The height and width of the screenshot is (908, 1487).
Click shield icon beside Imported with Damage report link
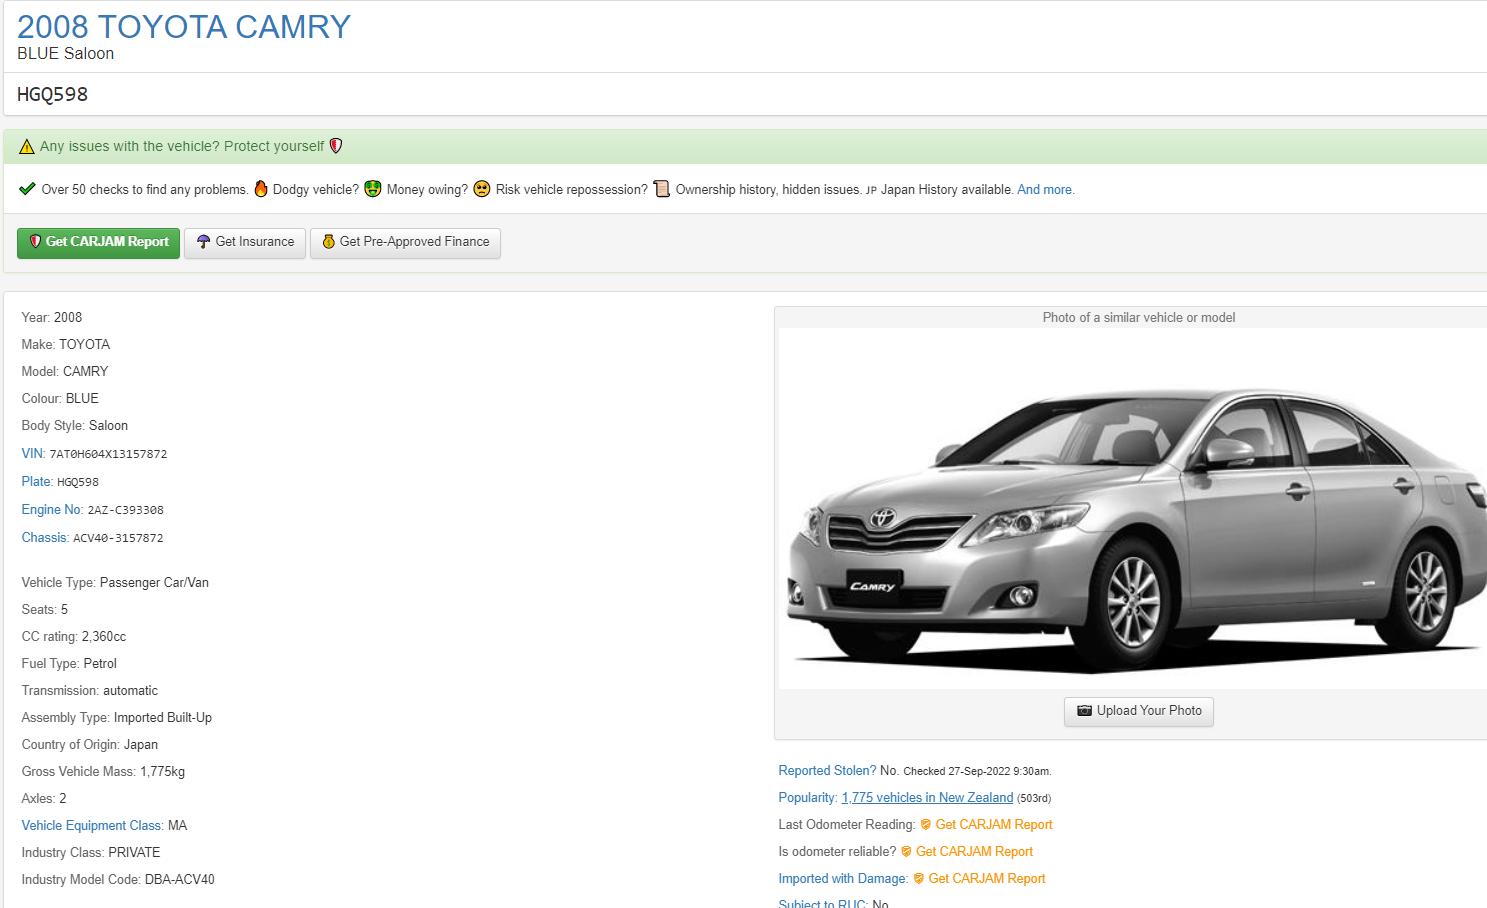919,879
